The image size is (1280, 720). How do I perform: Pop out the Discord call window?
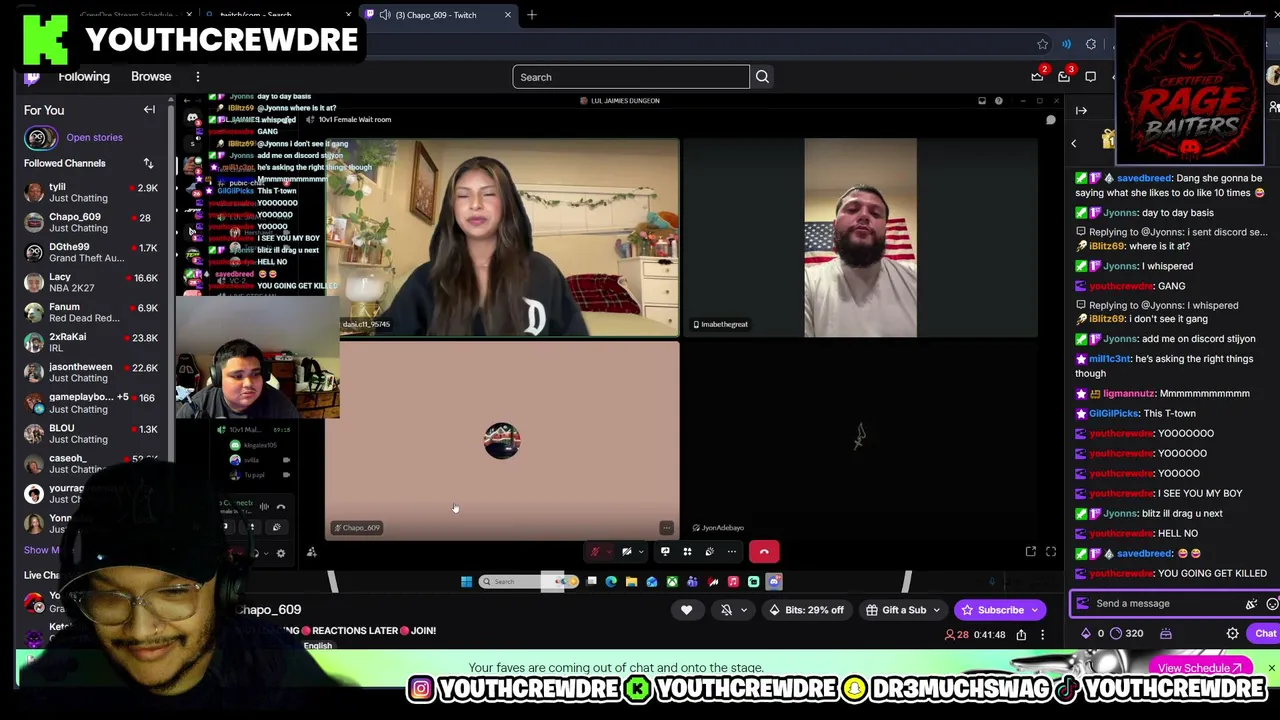(1031, 552)
